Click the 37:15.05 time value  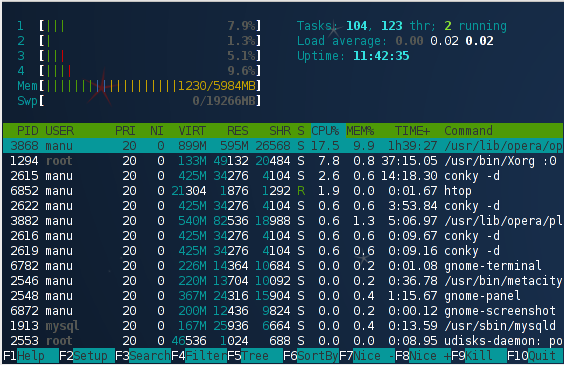point(409,161)
